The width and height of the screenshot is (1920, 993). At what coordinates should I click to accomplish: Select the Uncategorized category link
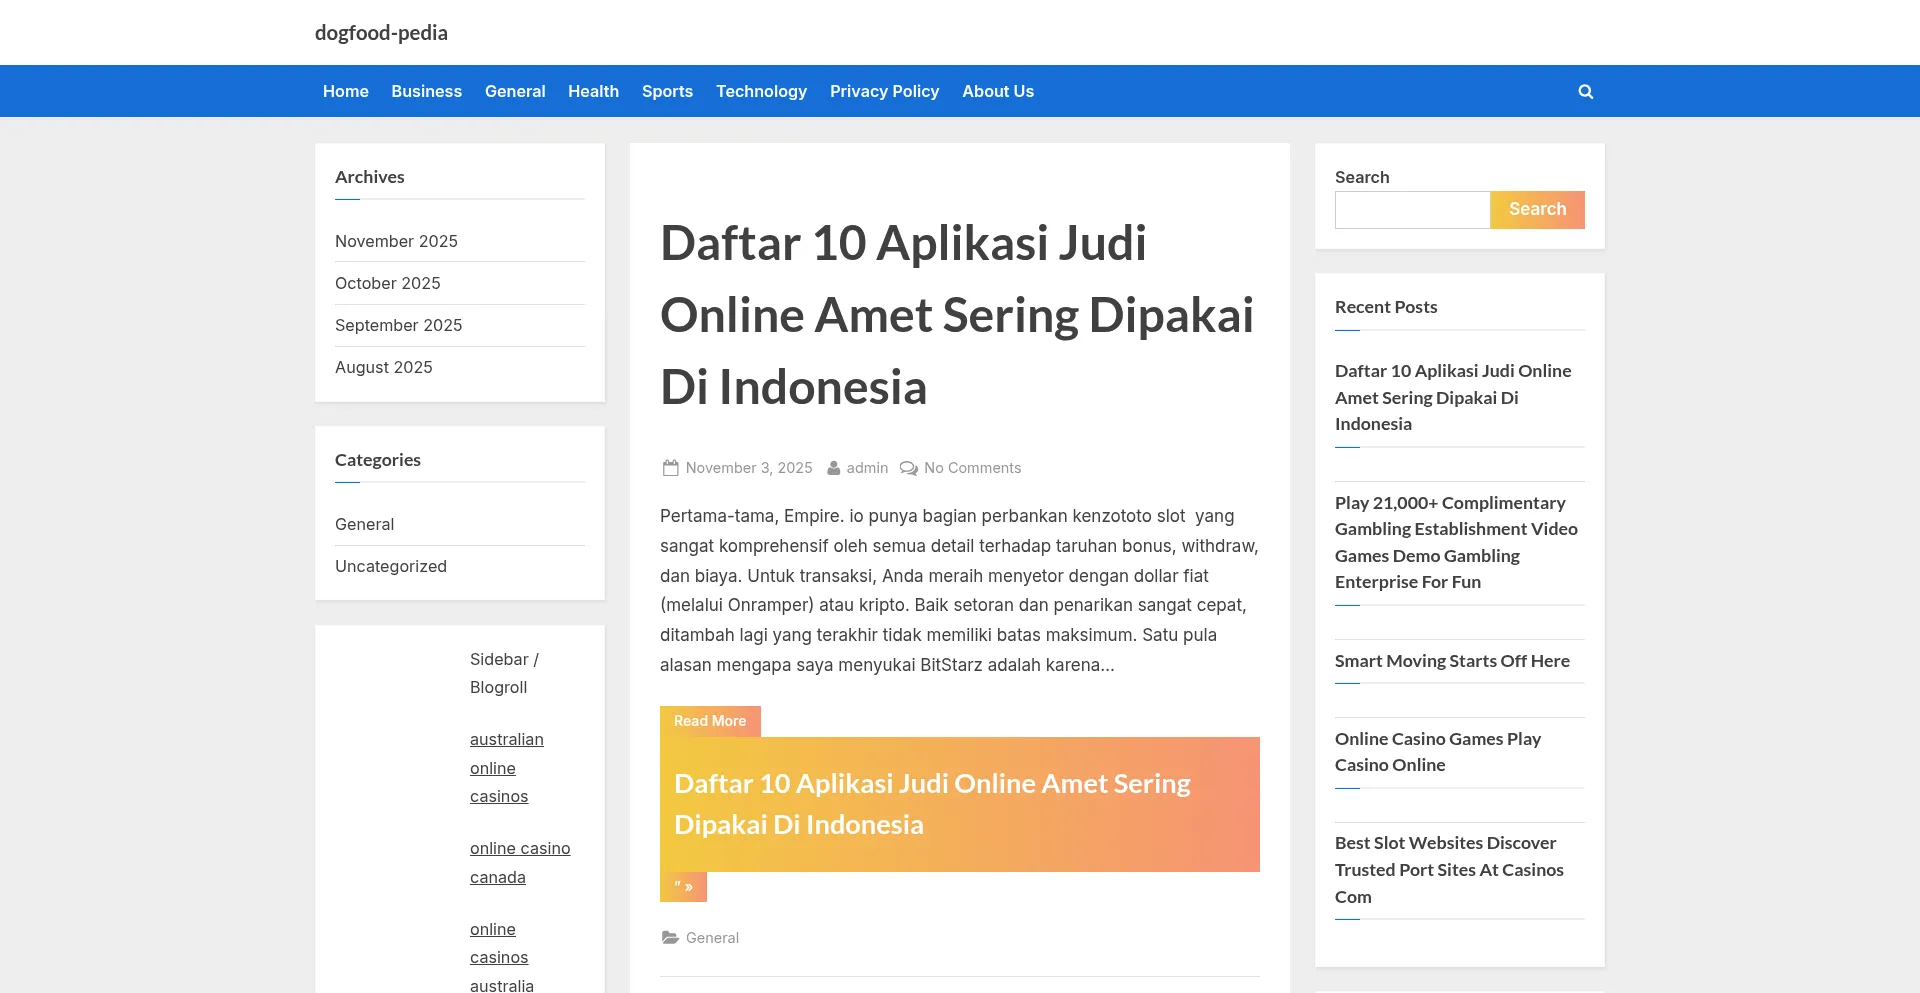(391, 567)
